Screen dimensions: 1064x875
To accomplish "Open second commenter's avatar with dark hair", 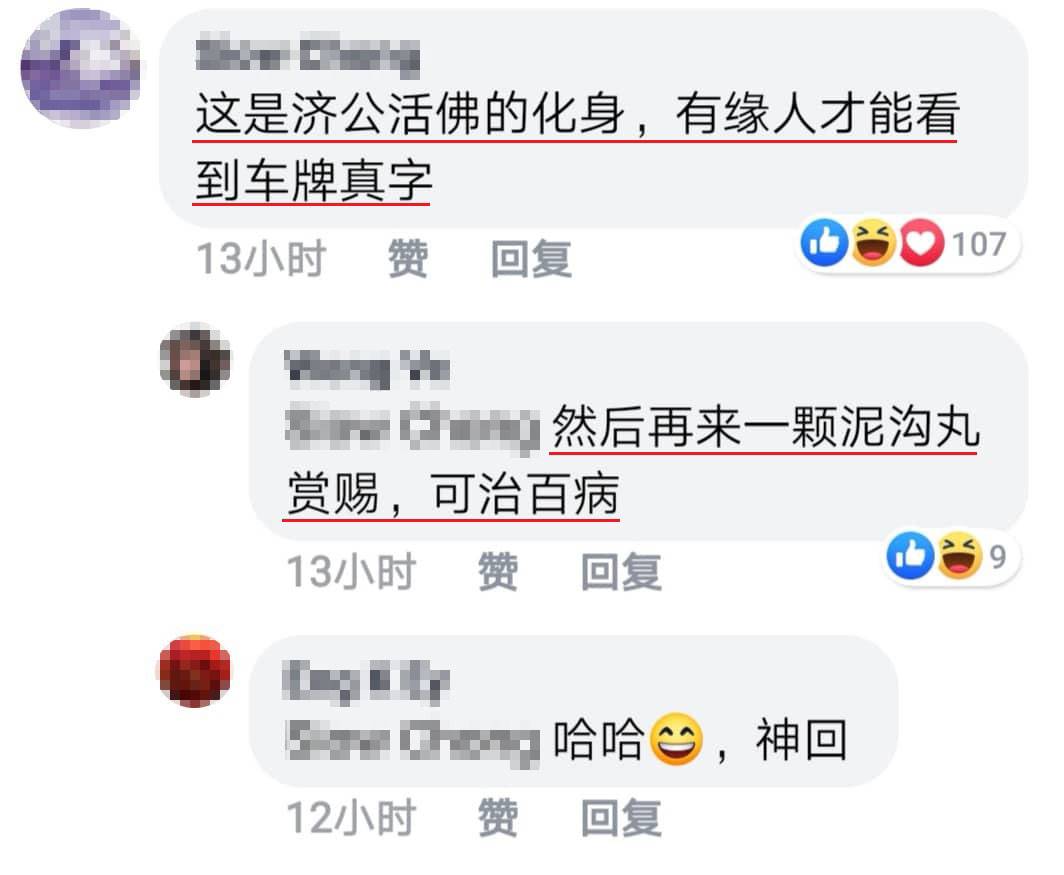I will click(x=195, y=360).
